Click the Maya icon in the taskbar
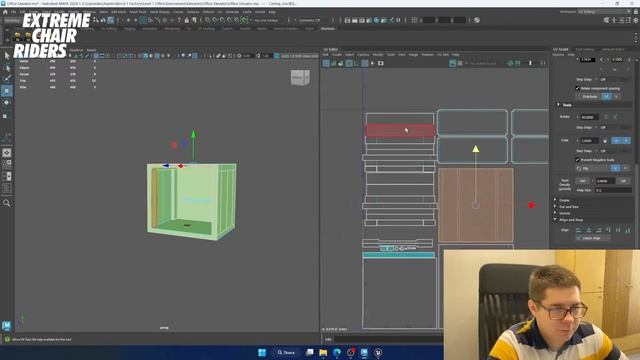Viewport: 640px width, 360px height. point(364,353)
